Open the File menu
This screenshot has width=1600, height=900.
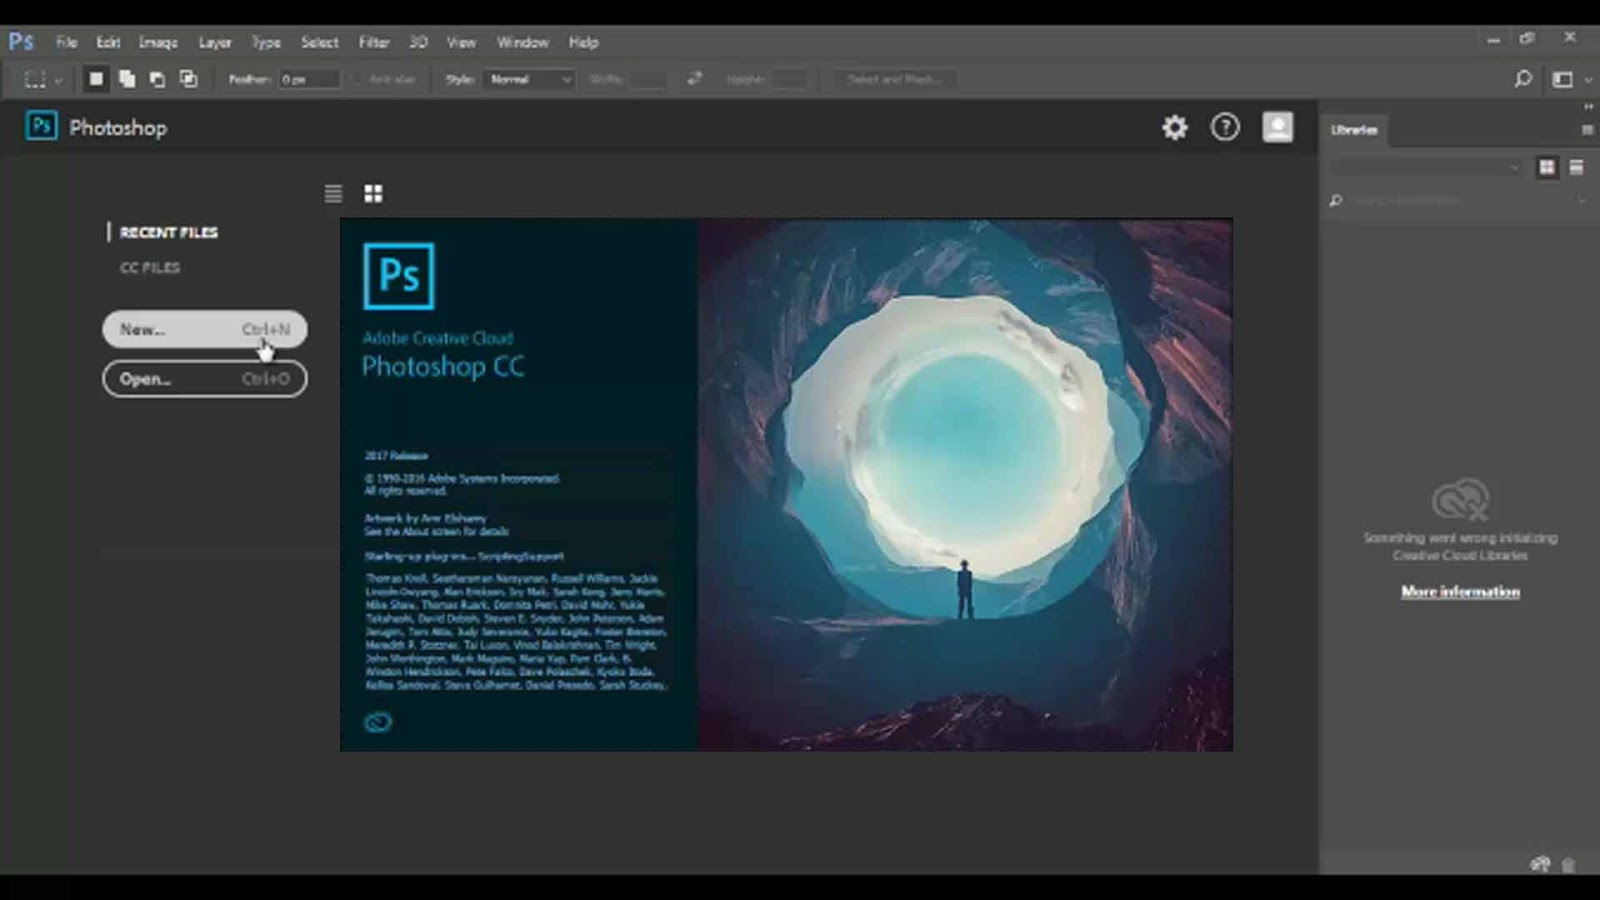click(67, 42)
